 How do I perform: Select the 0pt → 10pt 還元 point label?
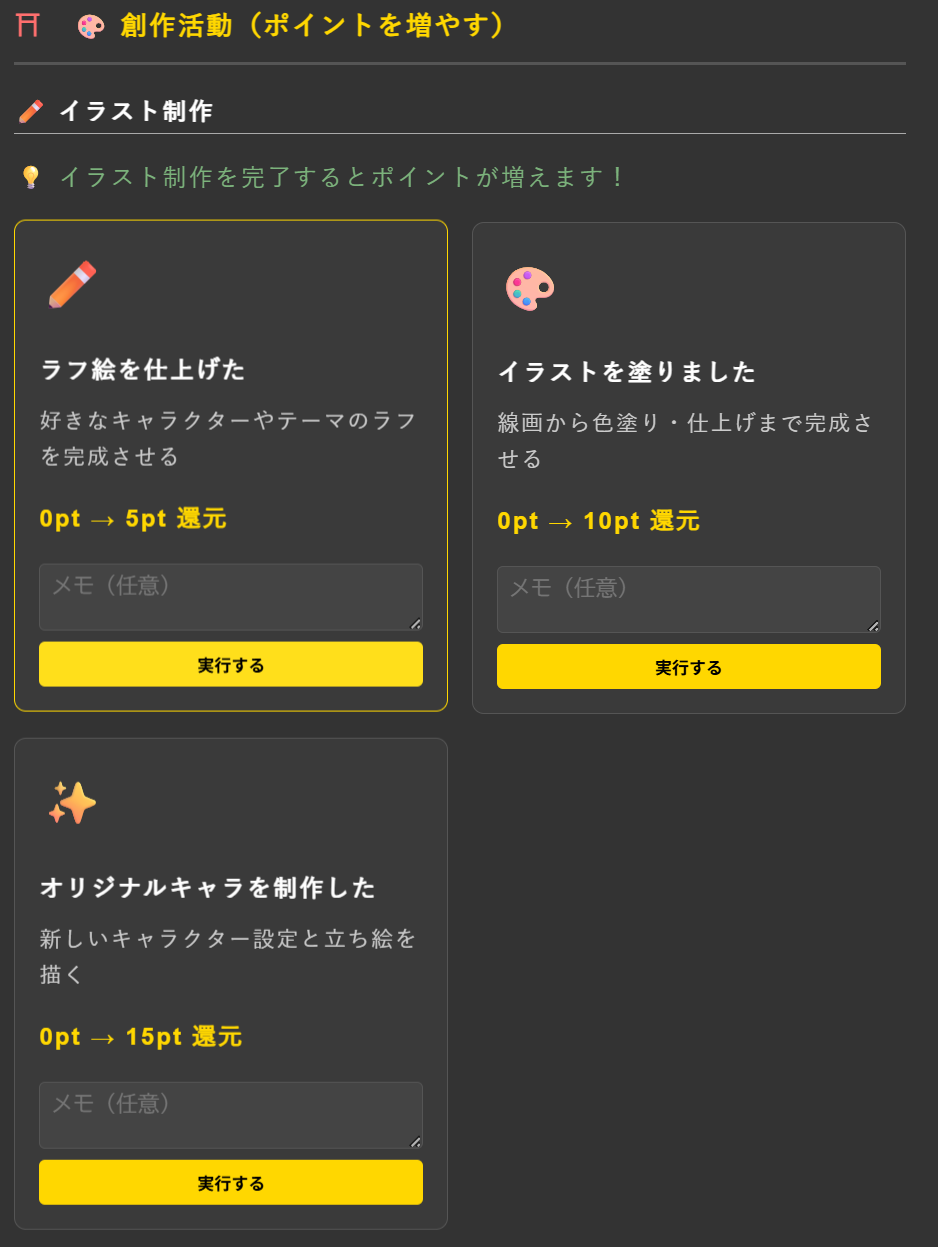point(600,520)
